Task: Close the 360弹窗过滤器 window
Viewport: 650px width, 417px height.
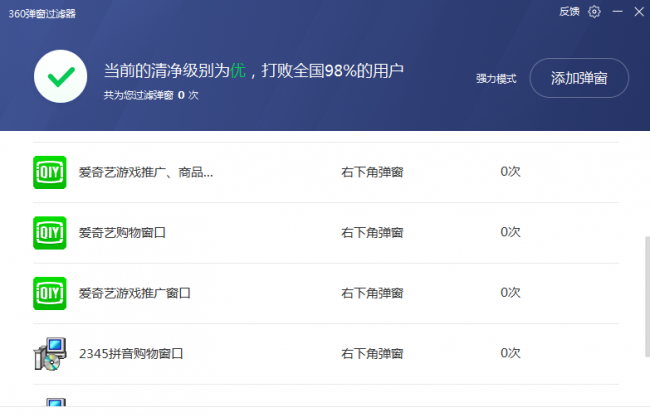Action: [639, 12]
